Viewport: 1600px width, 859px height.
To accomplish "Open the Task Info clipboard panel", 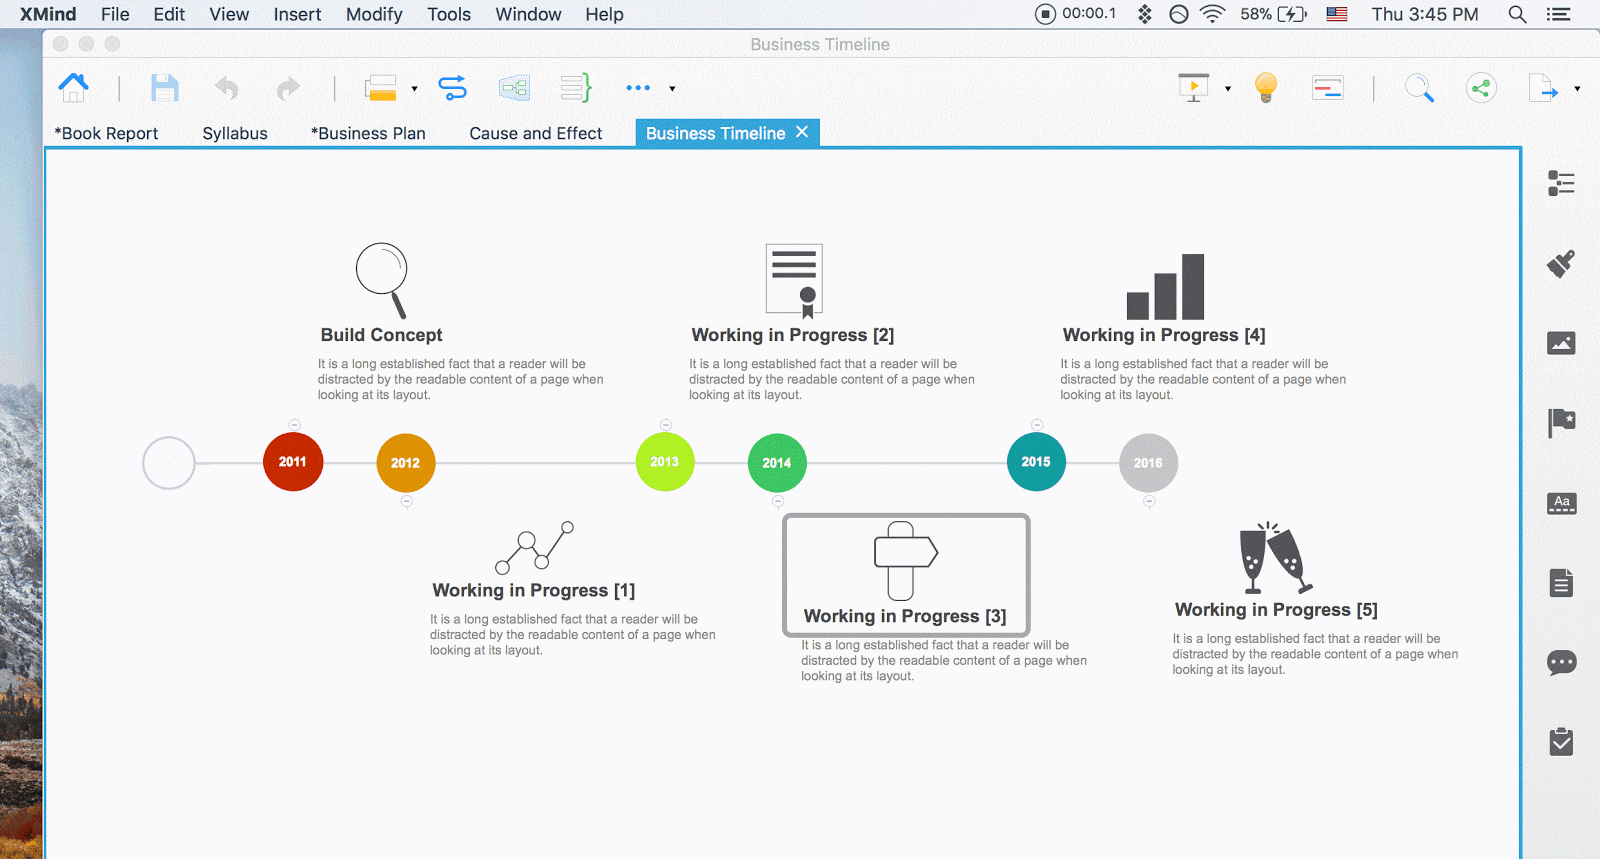I will (x=1561, y=741).
